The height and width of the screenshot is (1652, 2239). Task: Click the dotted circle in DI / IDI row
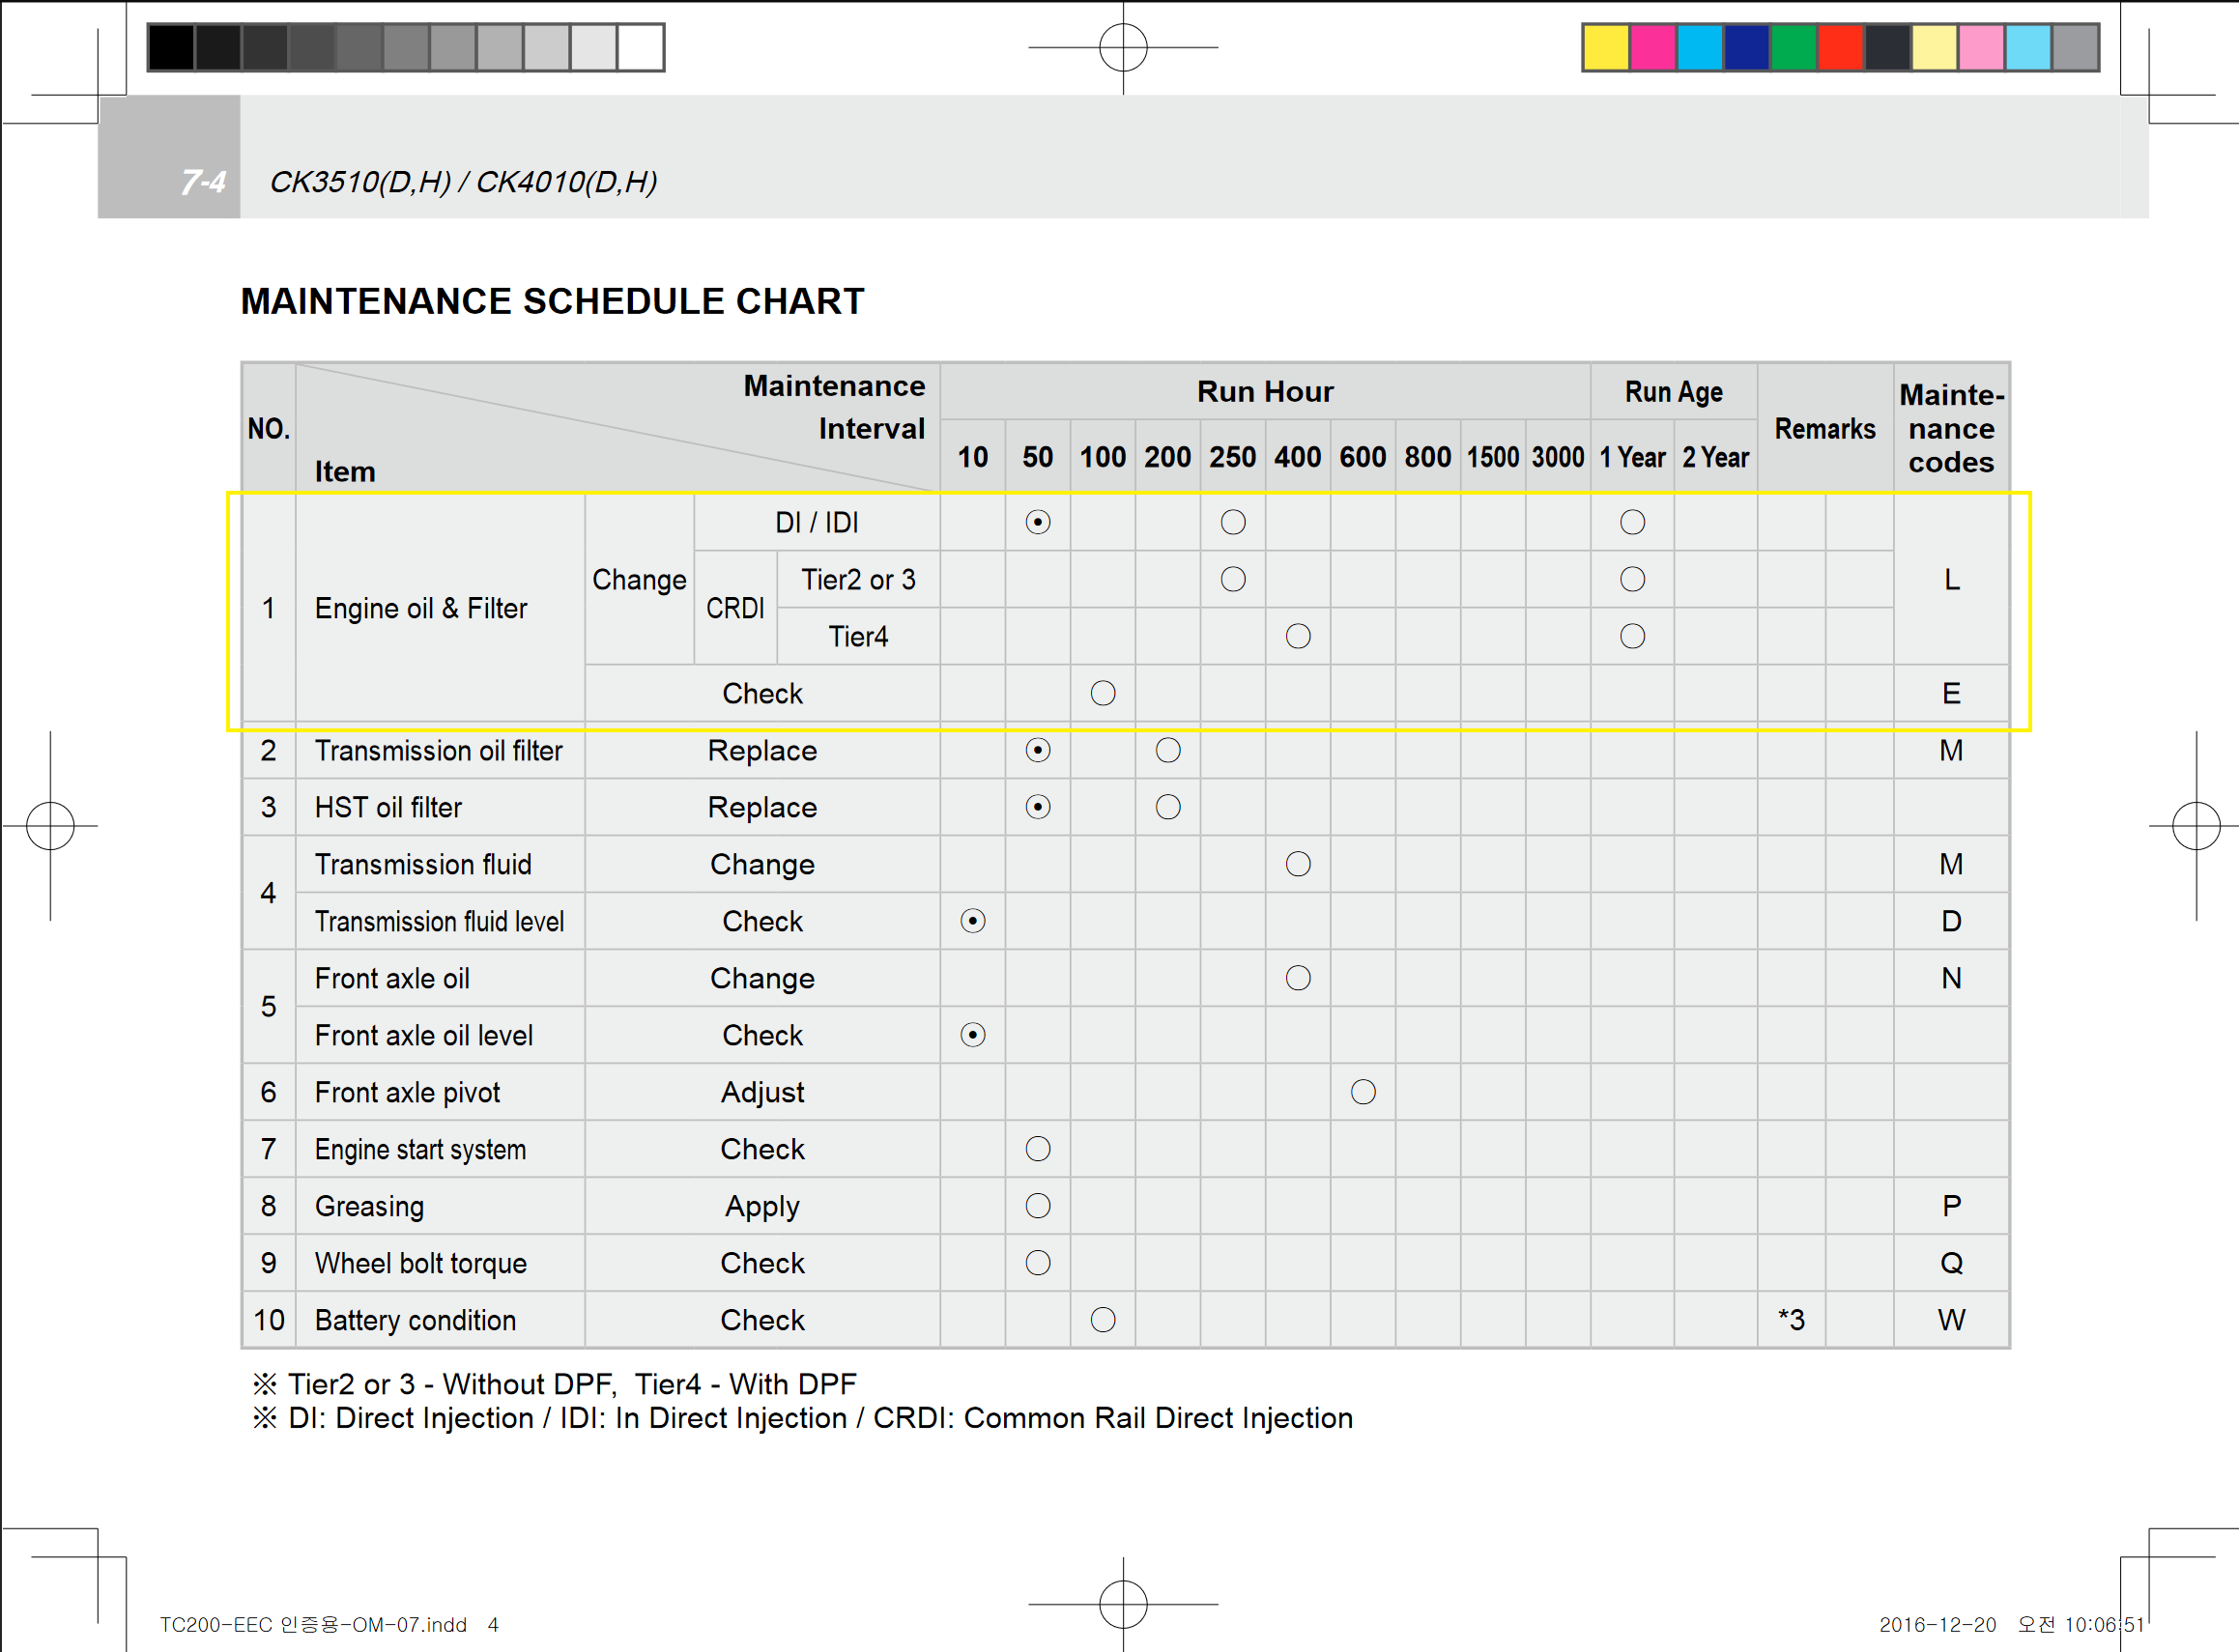pyautogui.click(x=1038, y=522)
